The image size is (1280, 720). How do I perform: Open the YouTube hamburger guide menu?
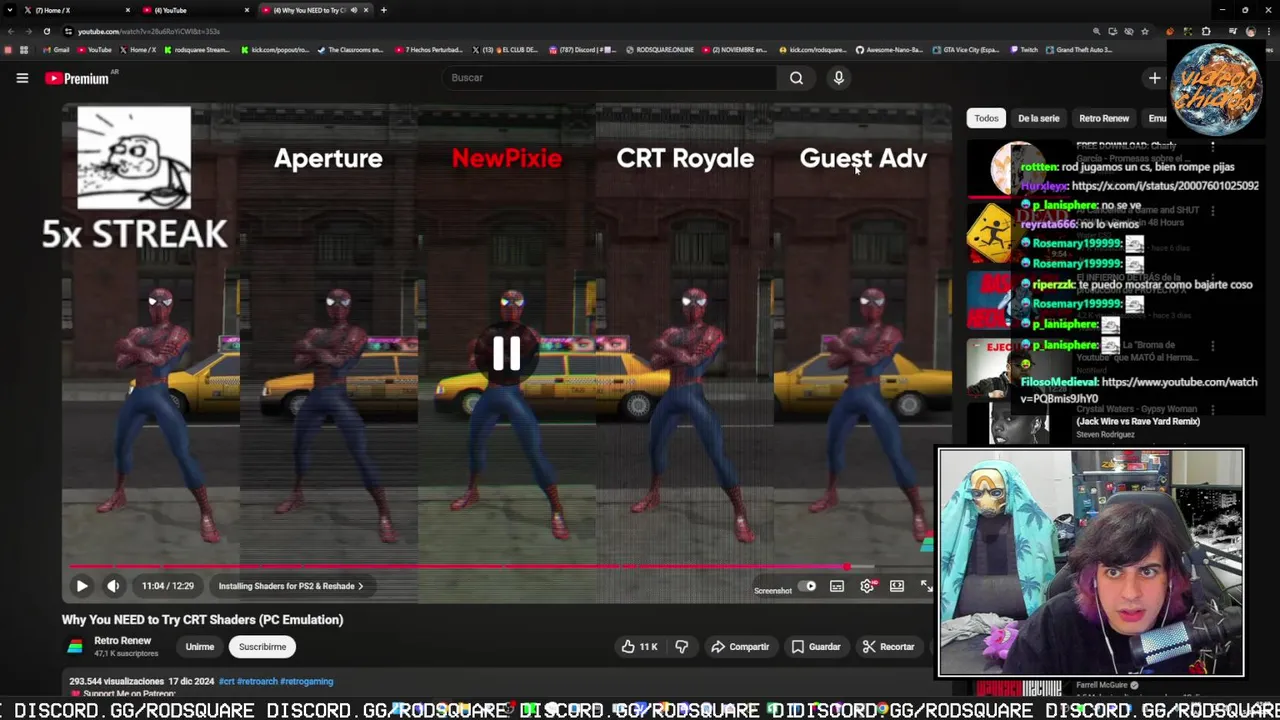22,78
